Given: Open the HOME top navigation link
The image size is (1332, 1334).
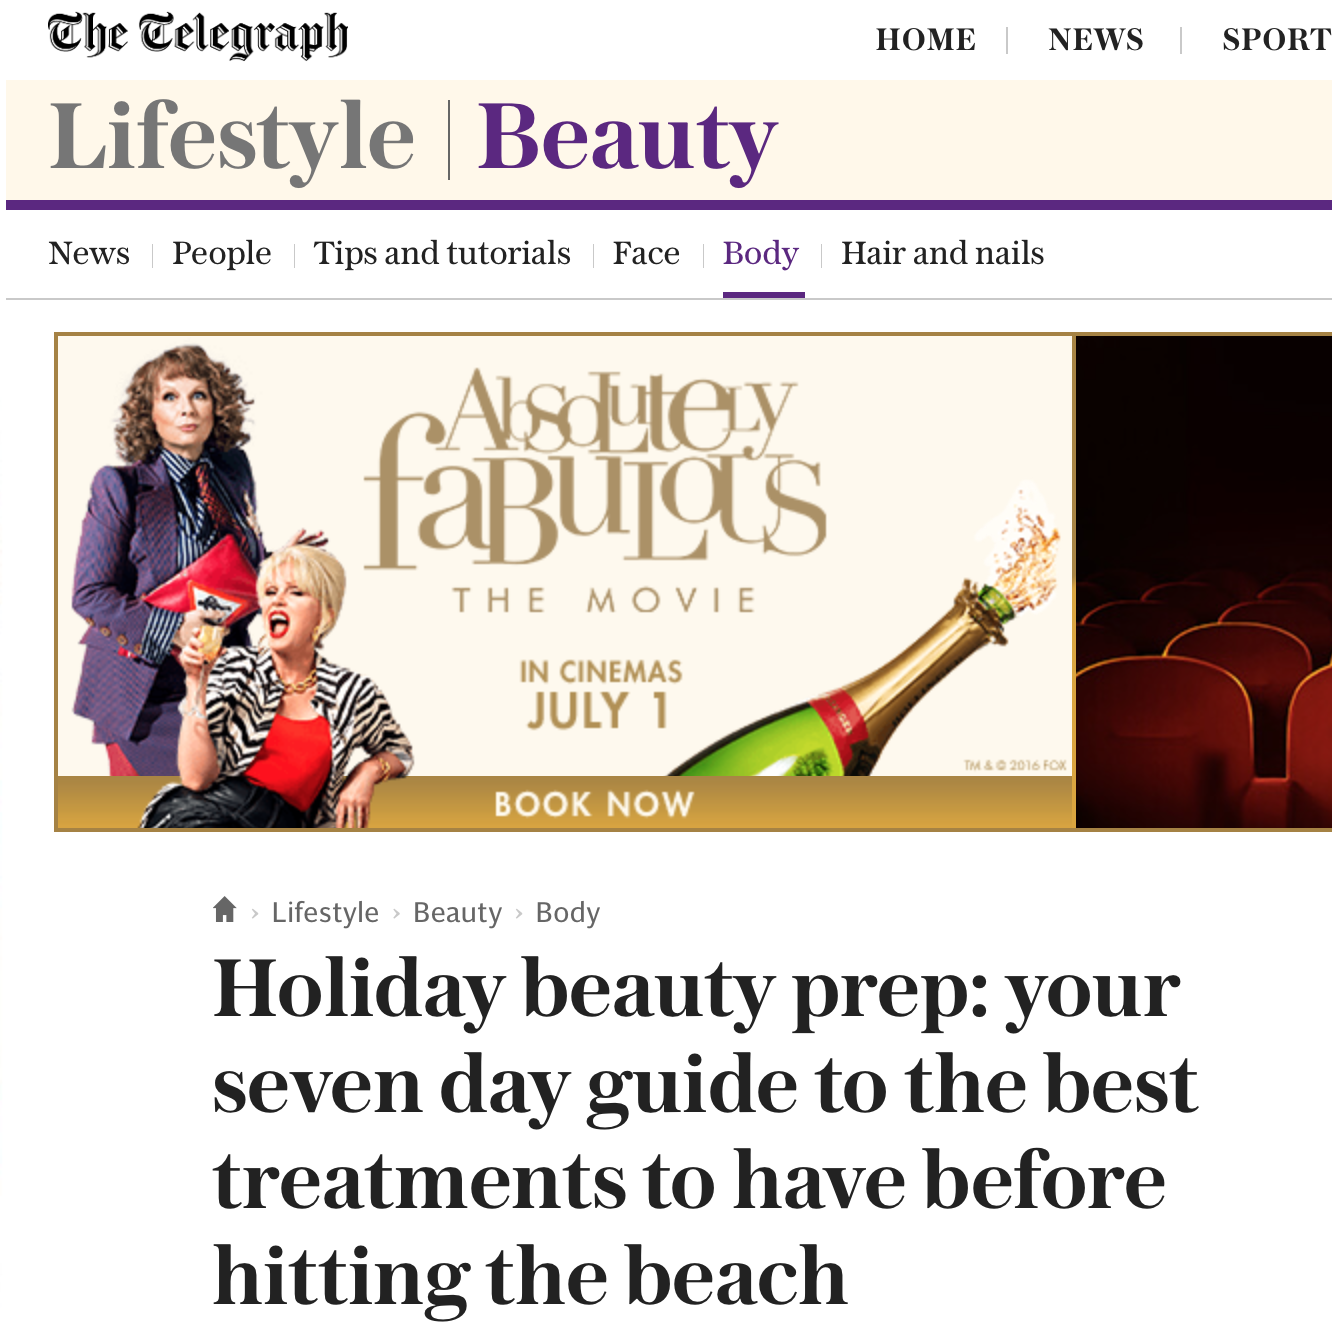Looking at the screenshot, I should point(926,40).
